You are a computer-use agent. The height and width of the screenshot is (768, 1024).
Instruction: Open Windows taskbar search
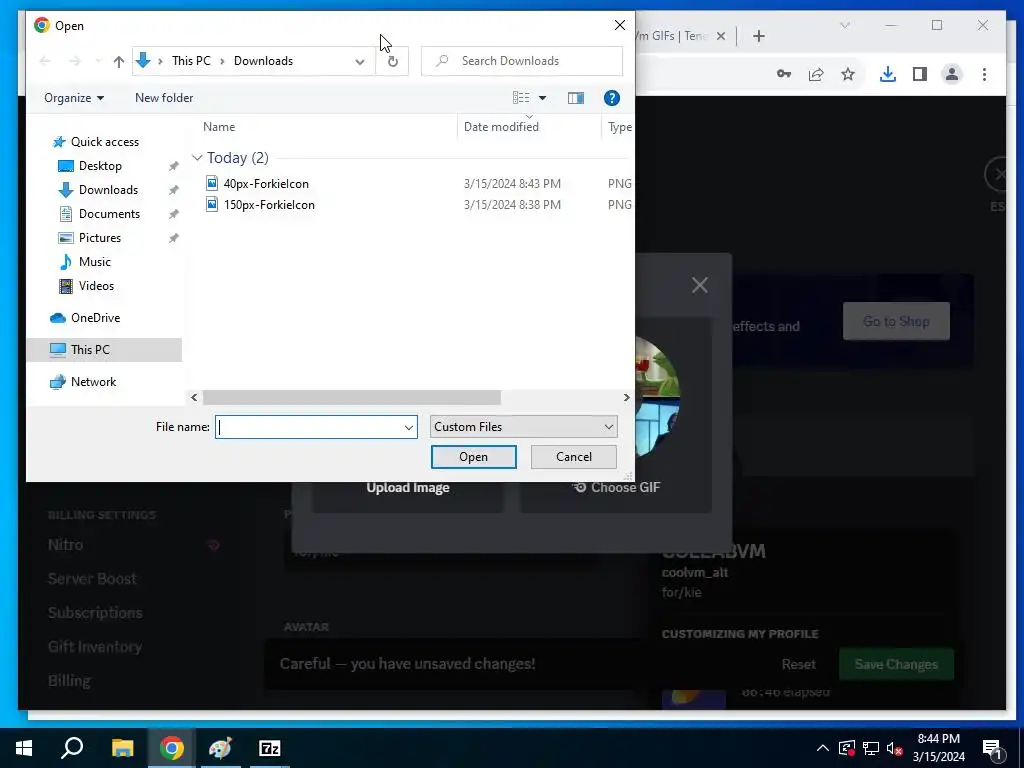(72, 748)
